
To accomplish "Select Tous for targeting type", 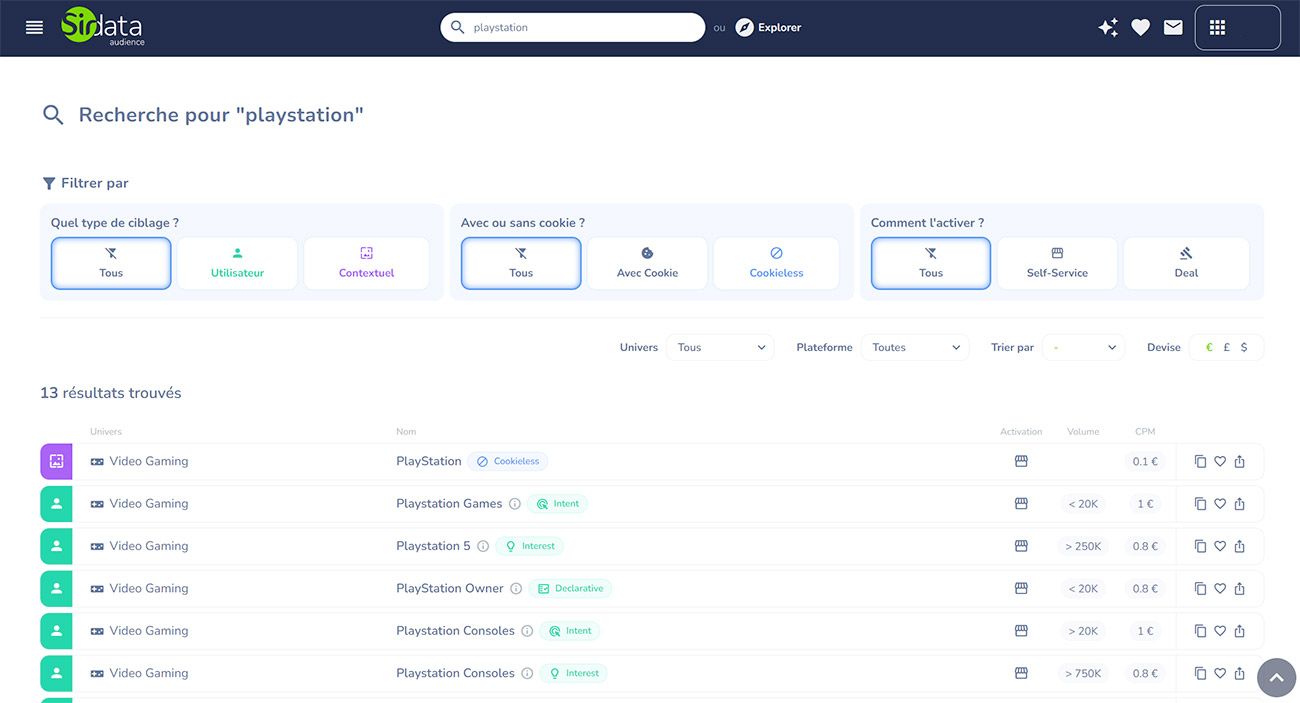I will click(111, 263).
